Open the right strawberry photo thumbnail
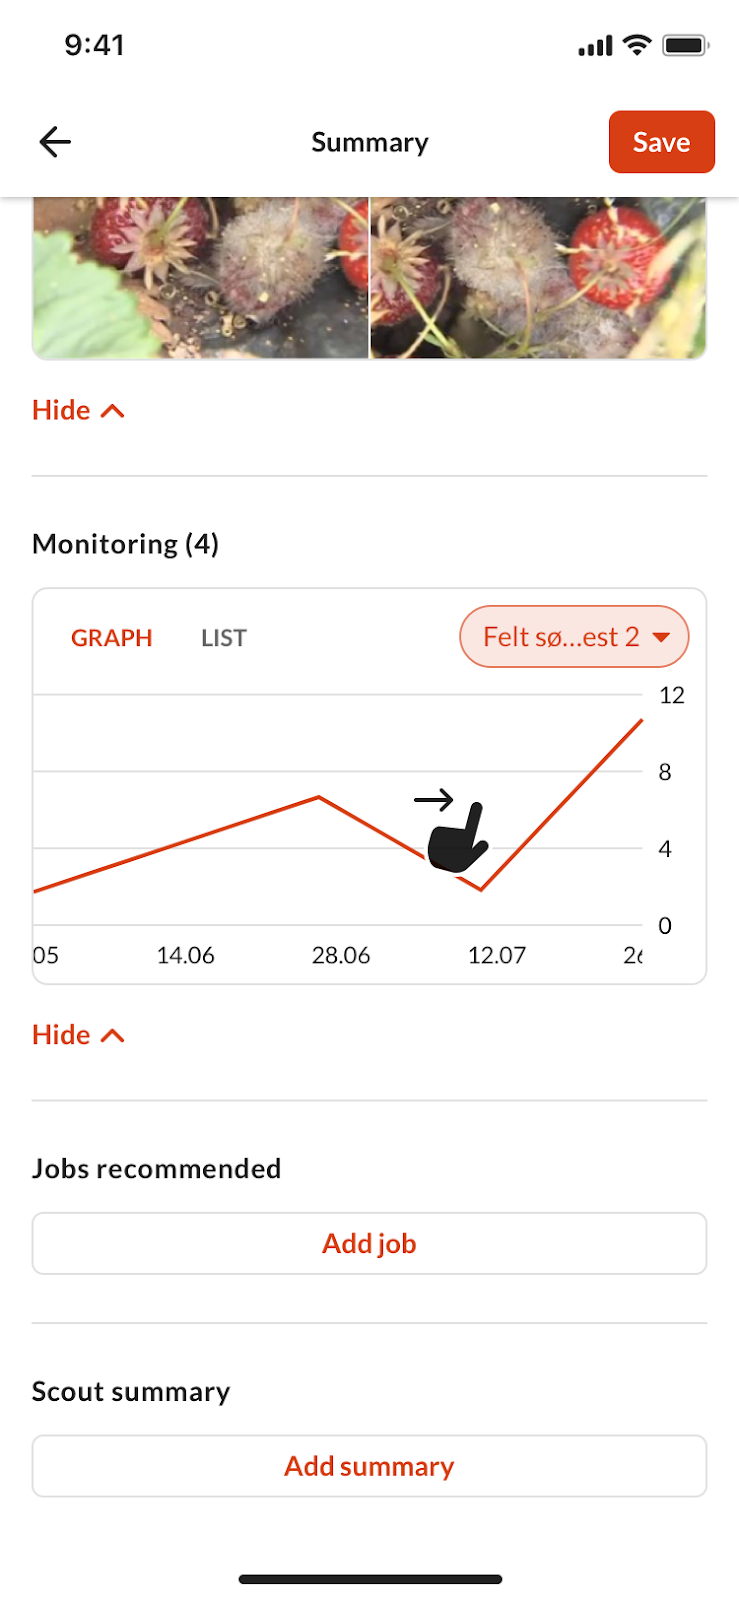Viewport: 739px width, 1600px height. (539, 278)
